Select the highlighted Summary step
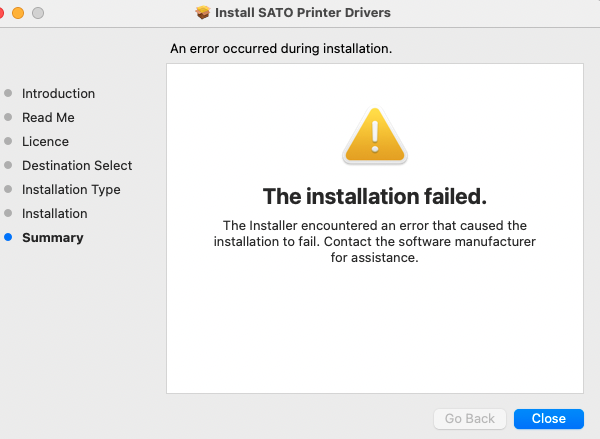This screenshot has height=439, width=600. 53,238
